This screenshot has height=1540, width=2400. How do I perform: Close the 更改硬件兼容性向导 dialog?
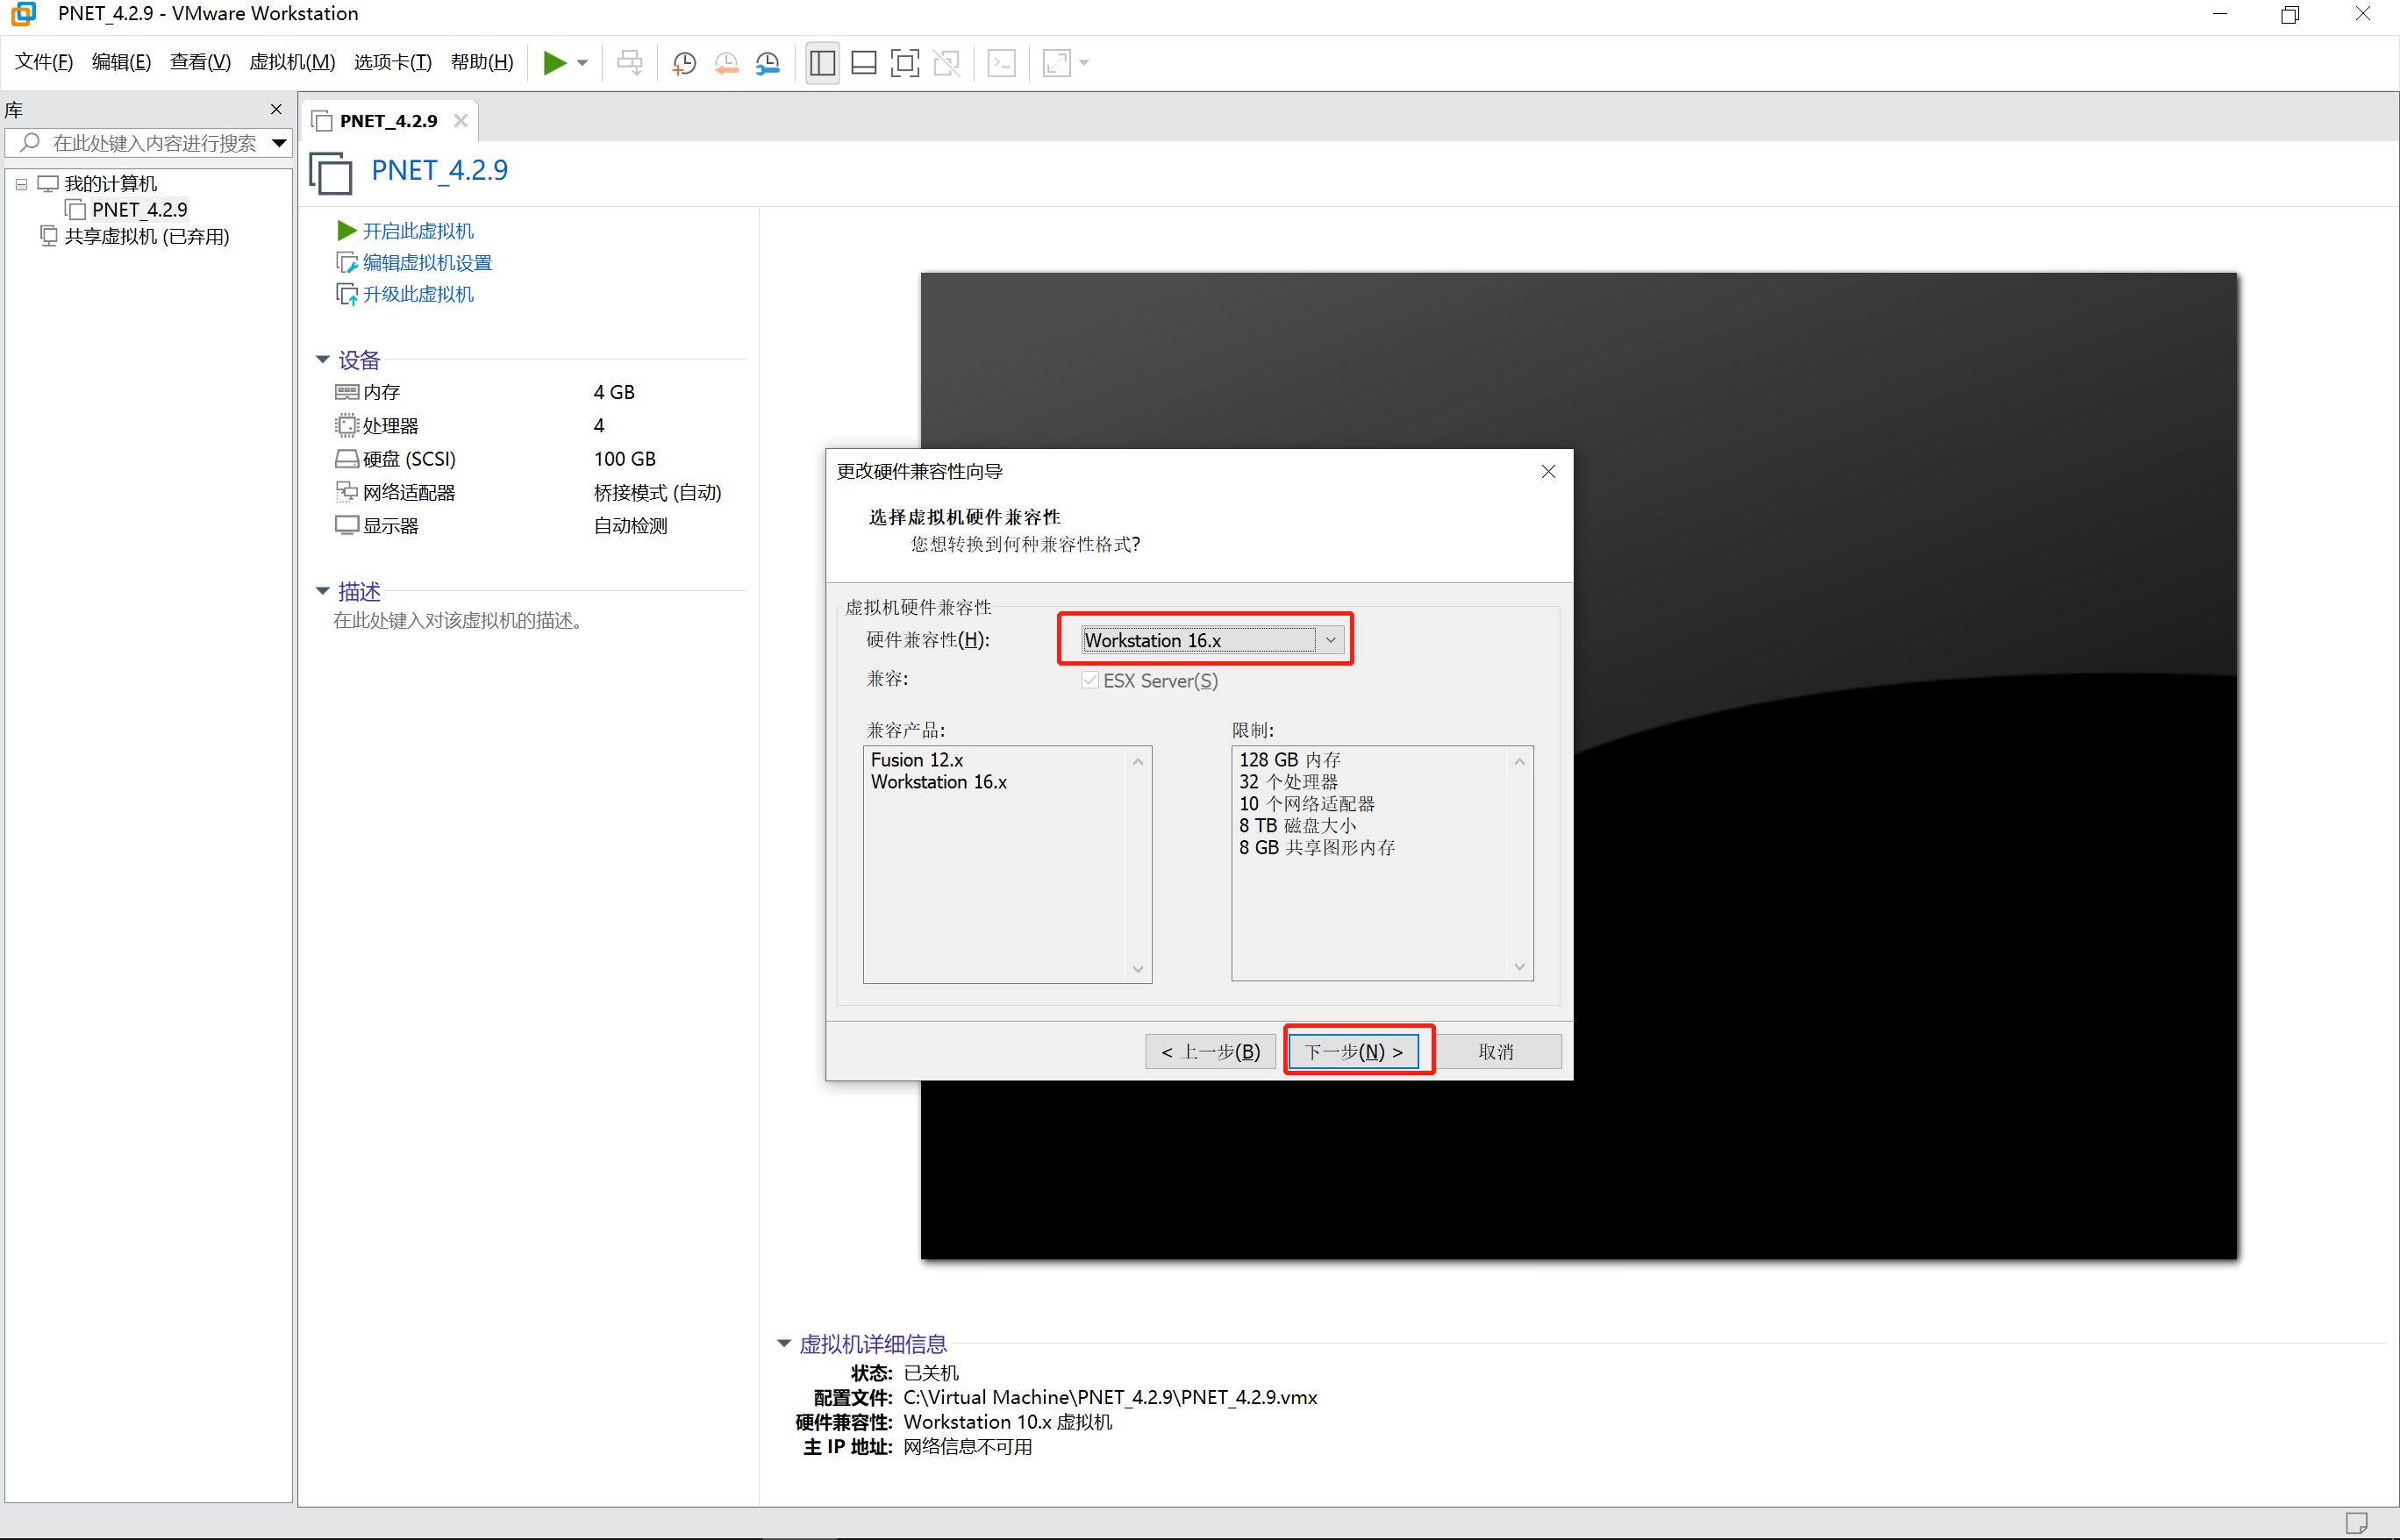click(1548, 471)
